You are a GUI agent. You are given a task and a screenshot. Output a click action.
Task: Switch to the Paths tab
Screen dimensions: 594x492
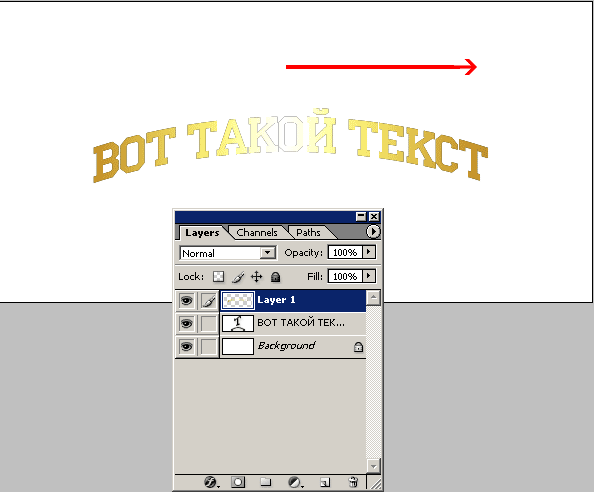308,232
